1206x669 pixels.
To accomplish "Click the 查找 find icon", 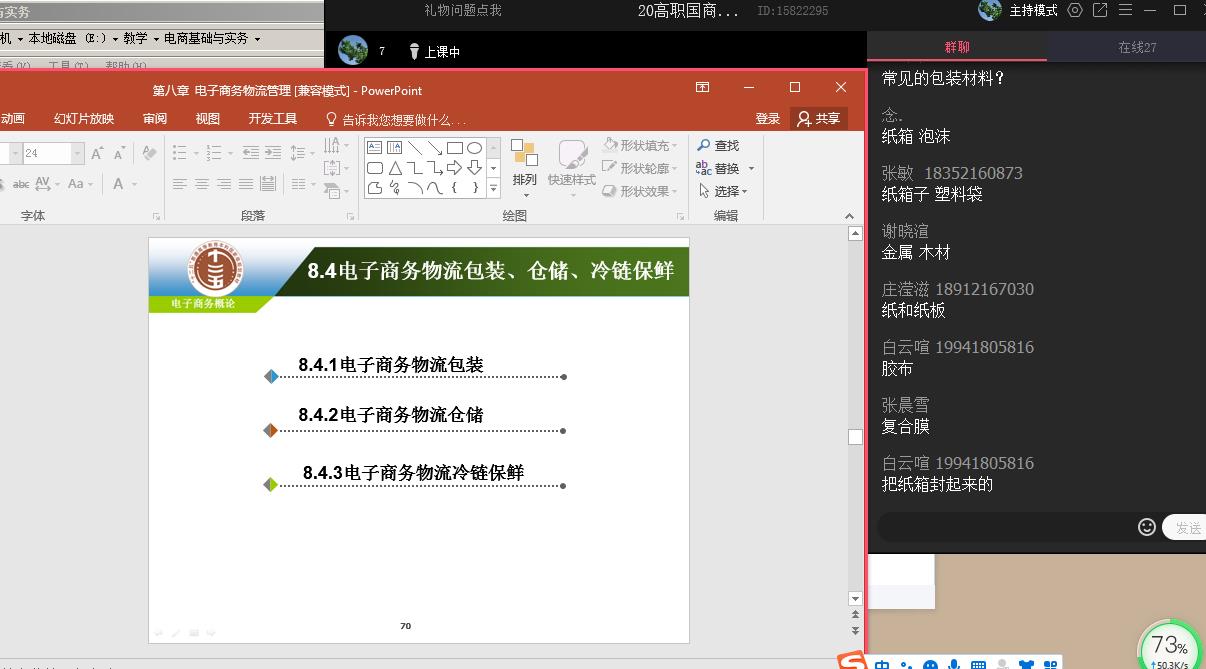I will coord(719,146).
